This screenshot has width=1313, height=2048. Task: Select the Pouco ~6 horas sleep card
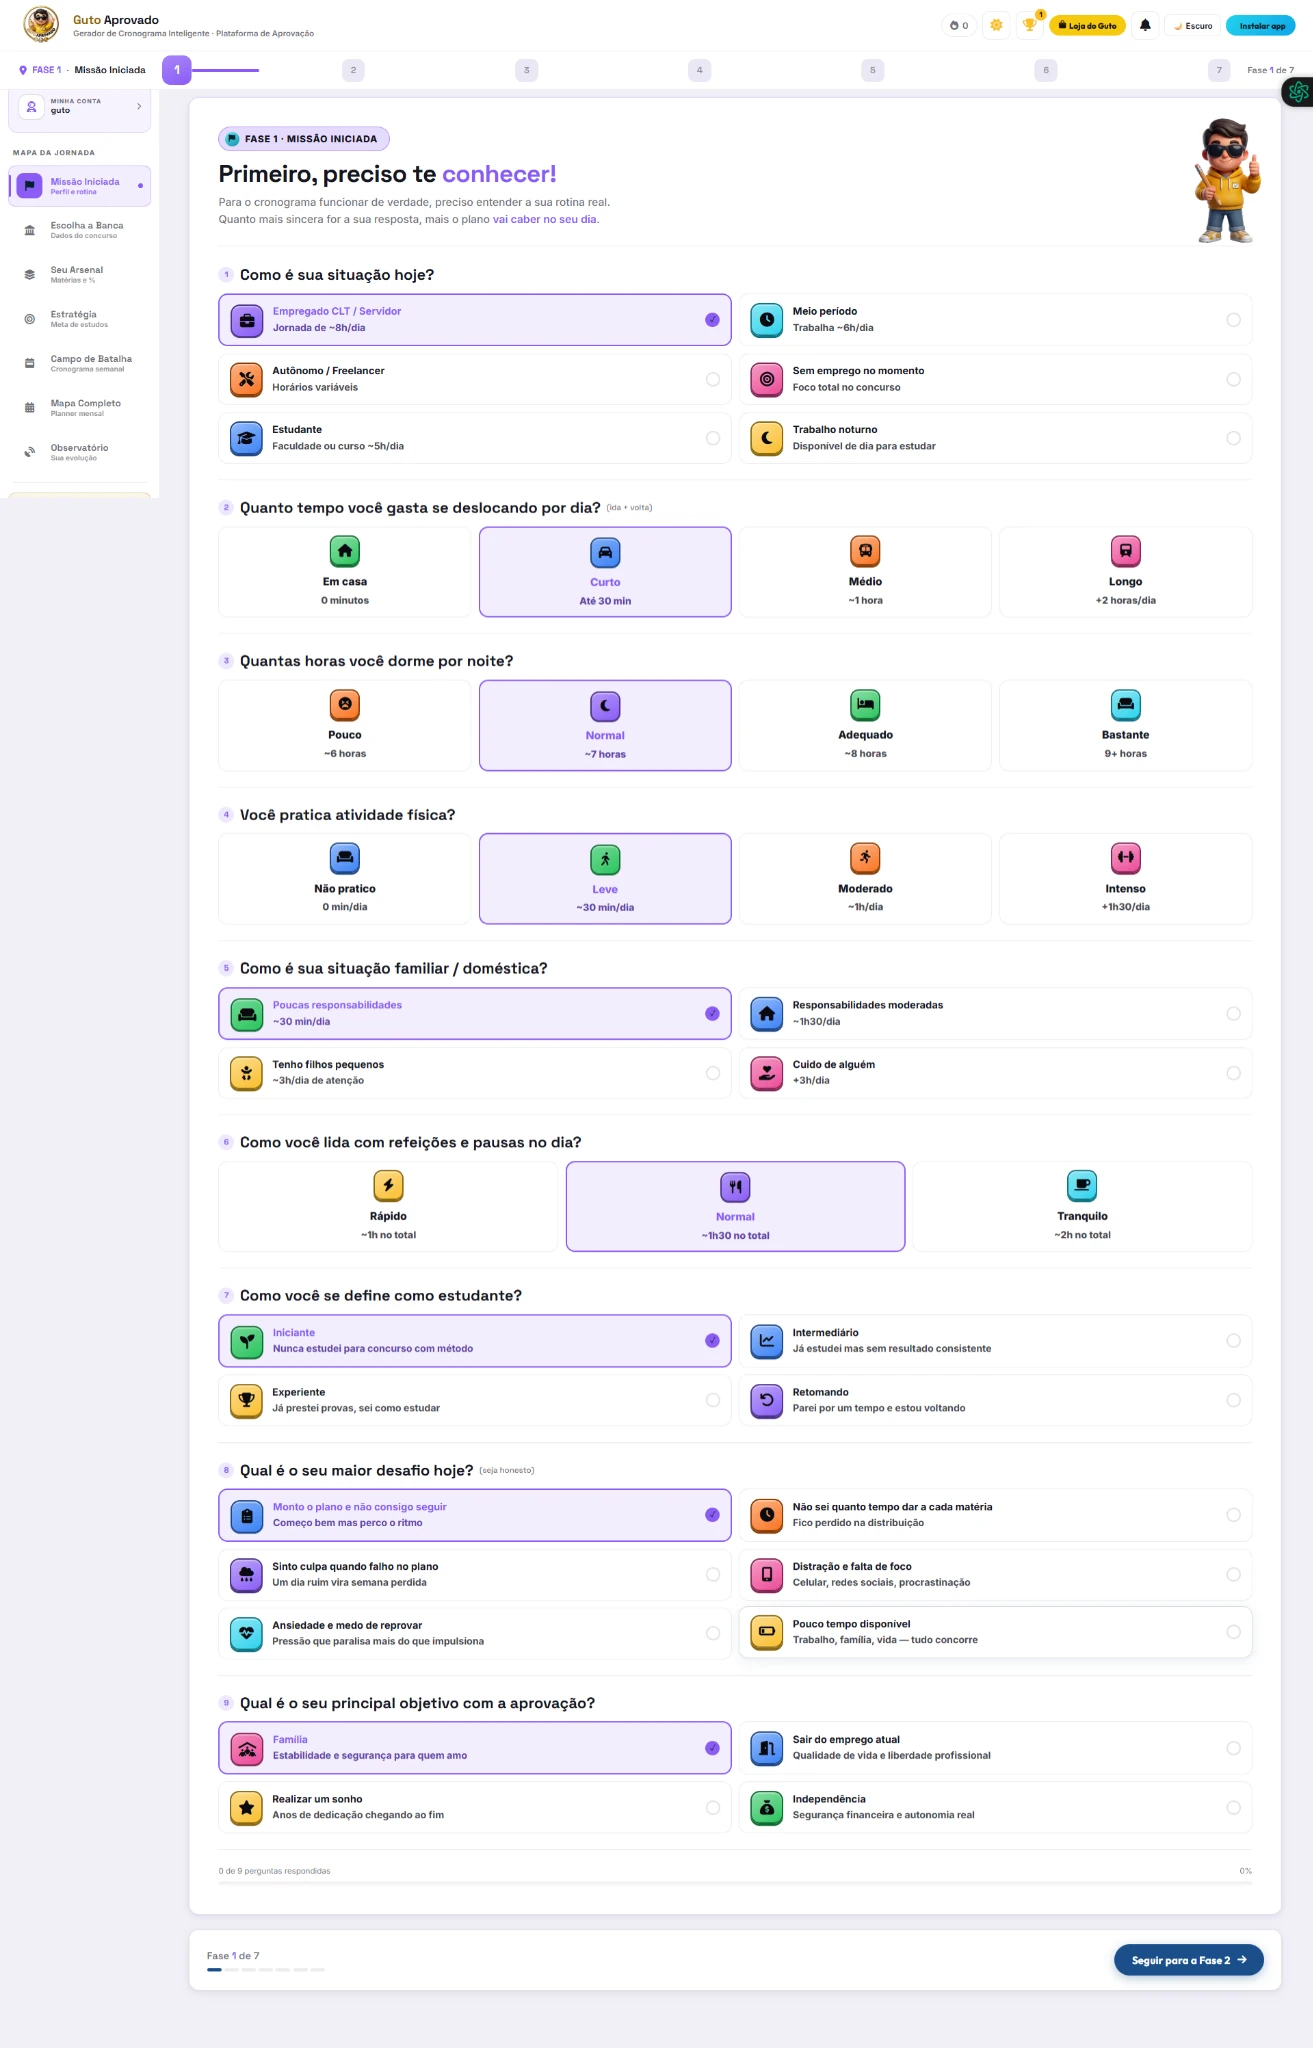345,726
